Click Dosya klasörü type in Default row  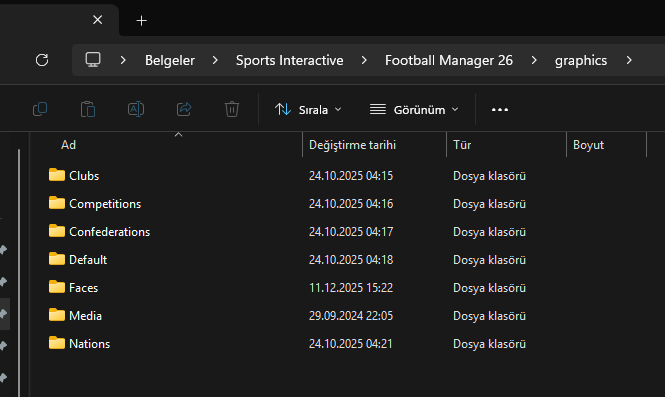pyautogui.click(x=489, y=260)
